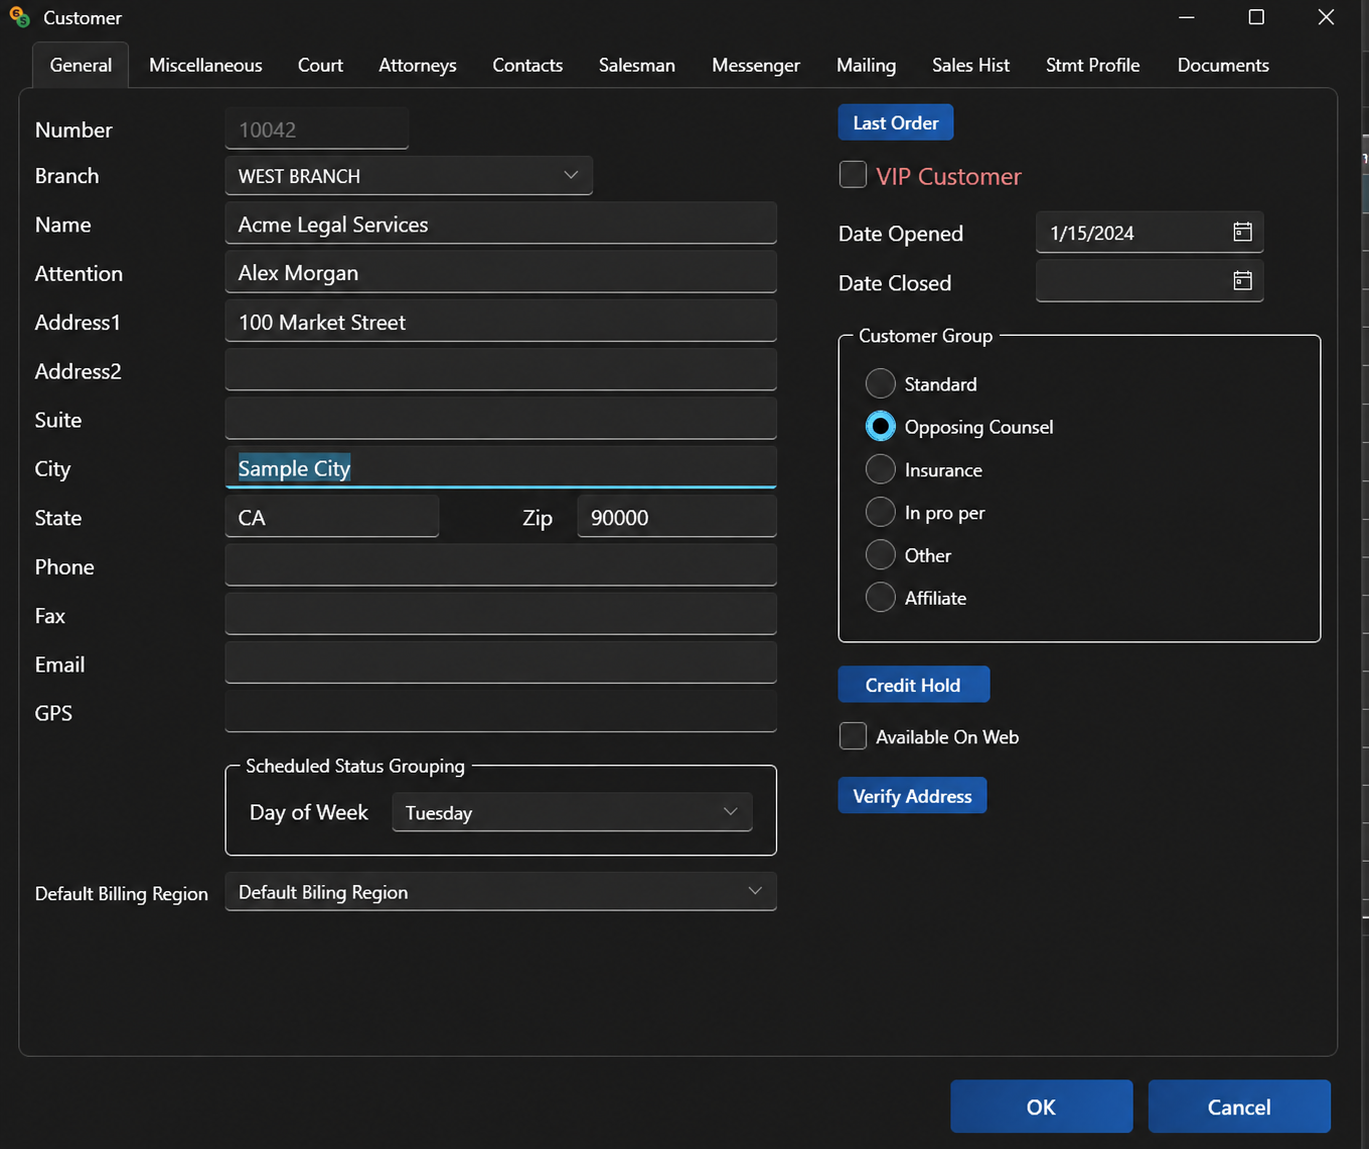Minimize the Customer window
The image size is (1369, 1149).
tap(1186, 17)
